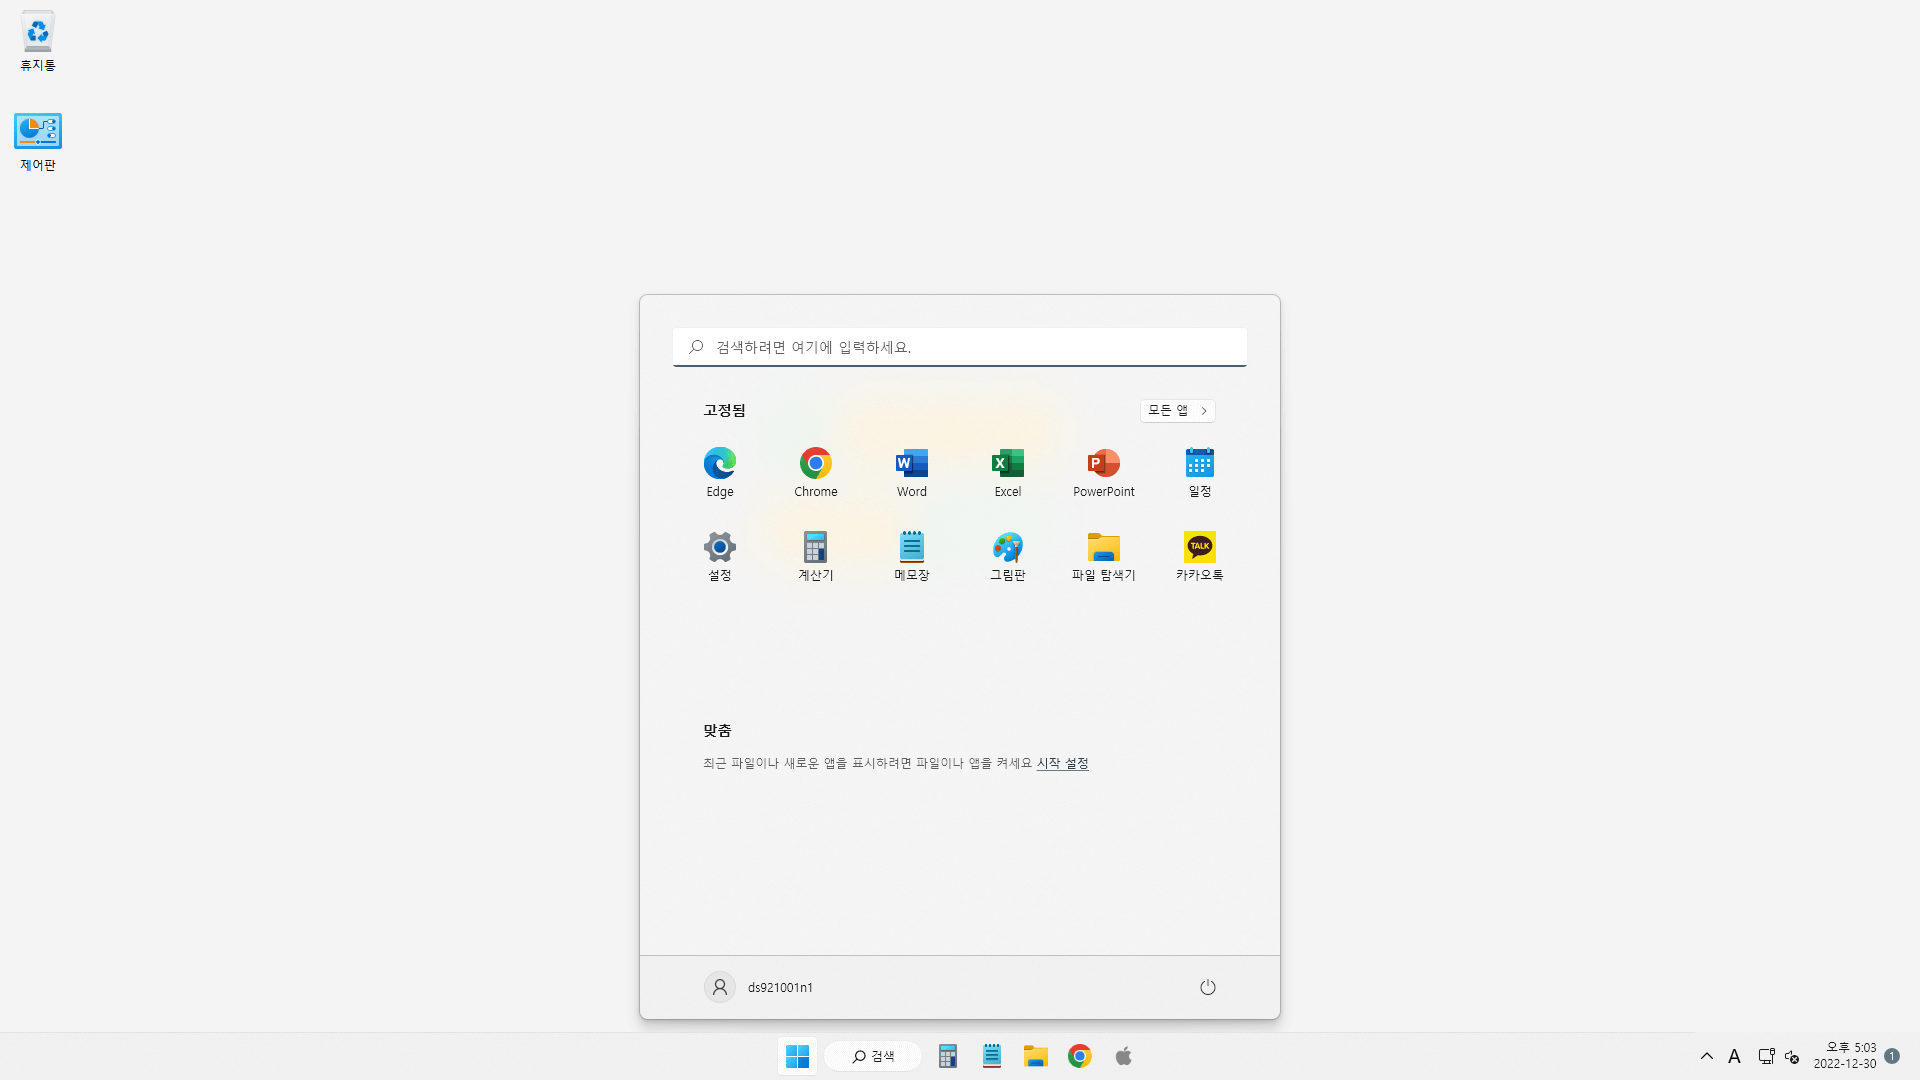Open the calculator from the taskbar
Image resolution: width=1920 pixels, height=1080 pixels.
click(948, 1056)
